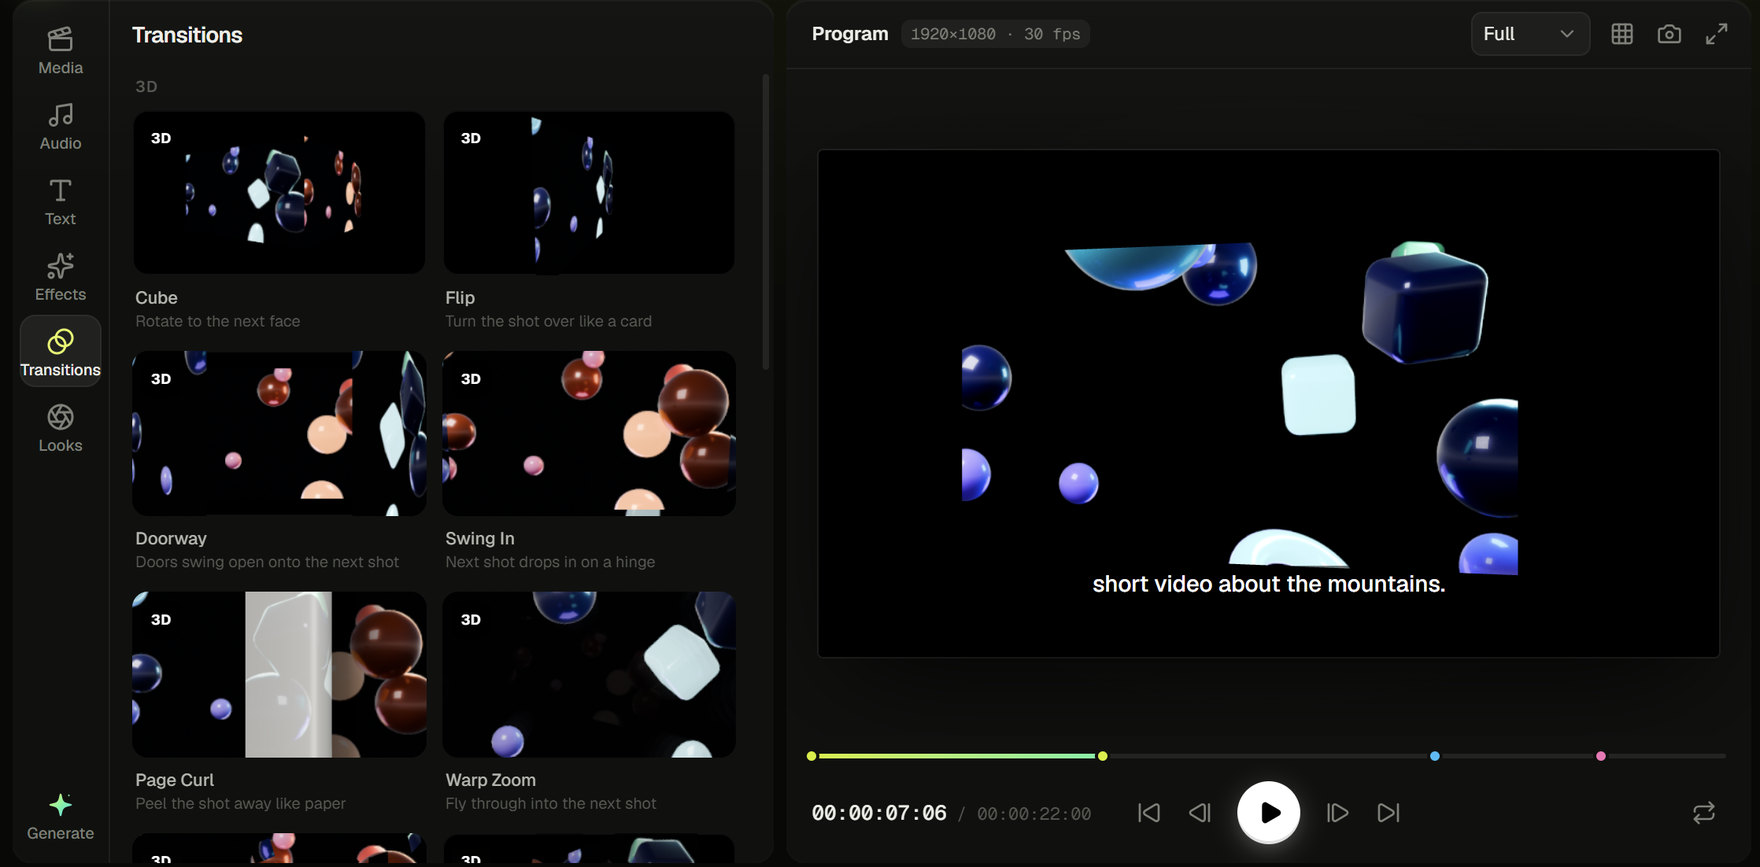Click the 3D category label
1760x867 pixels.
(146, 87)
